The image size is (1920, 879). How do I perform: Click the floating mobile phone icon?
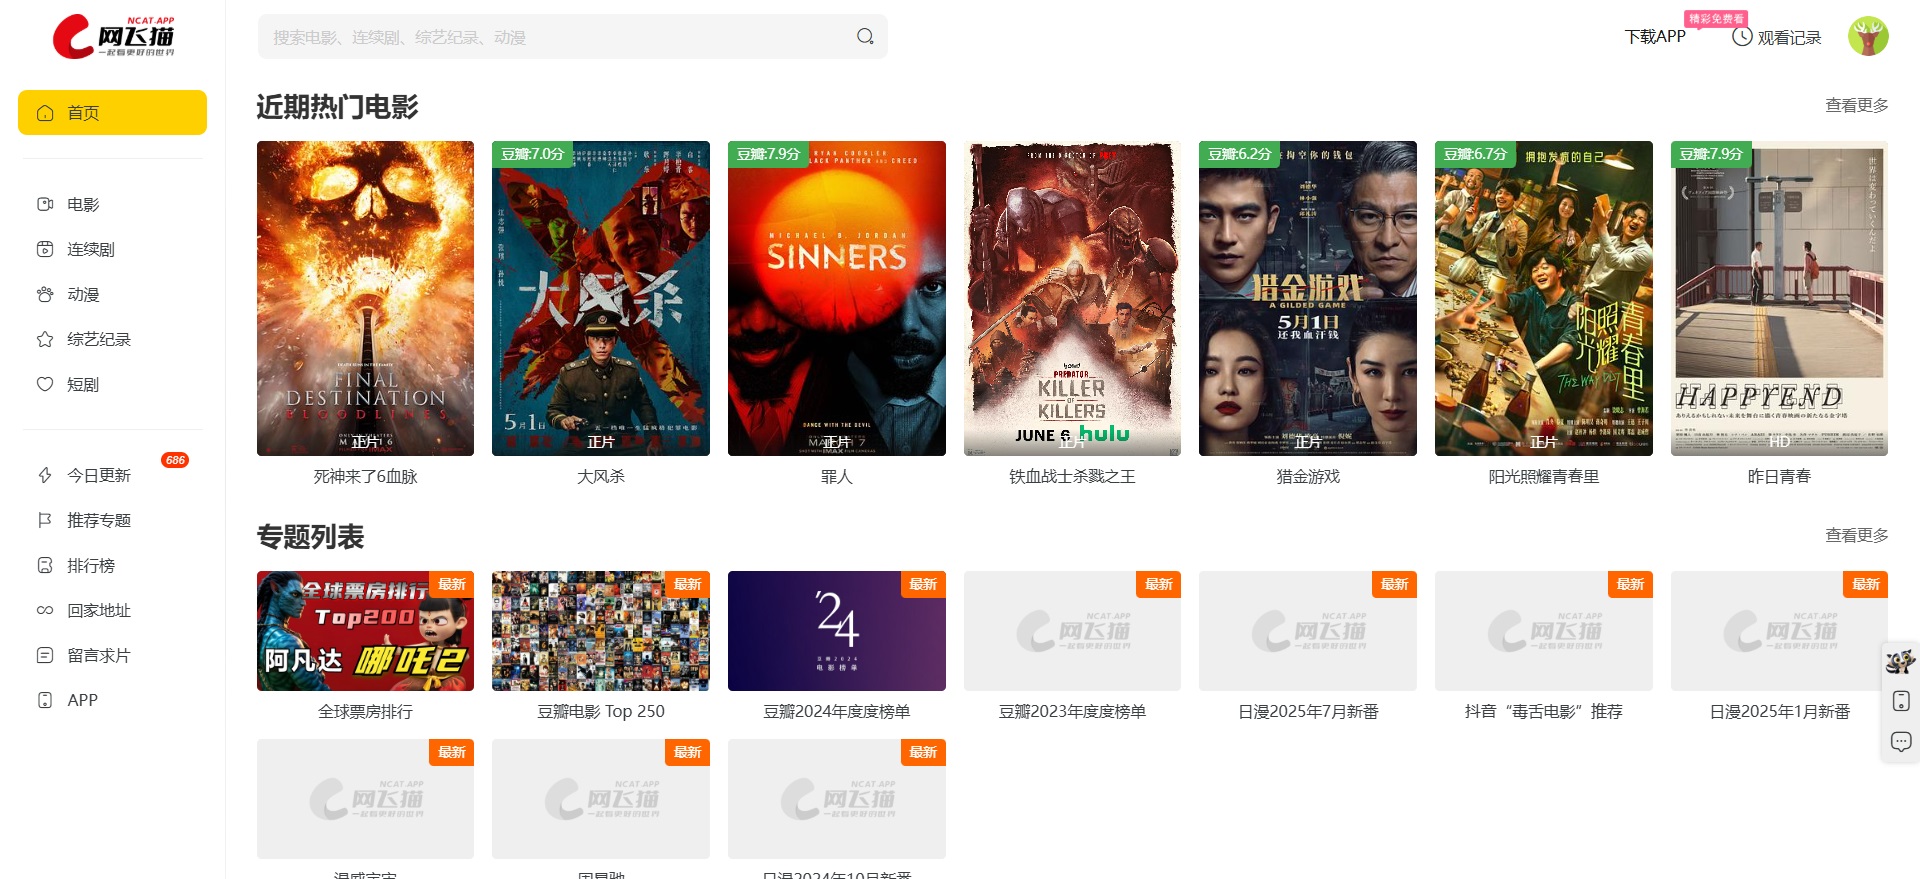[x=1901, y=701]
